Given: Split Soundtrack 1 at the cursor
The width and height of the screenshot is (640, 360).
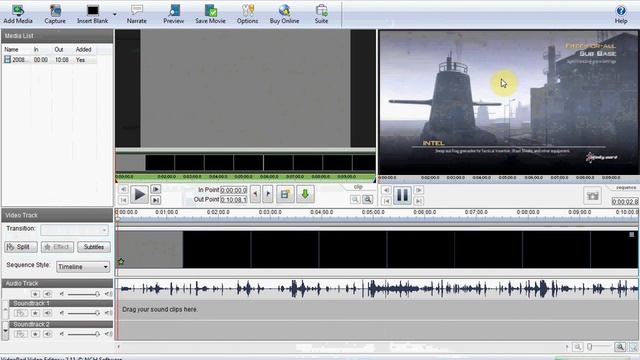Looking at the screenshot, I should [x=20, y=313].
